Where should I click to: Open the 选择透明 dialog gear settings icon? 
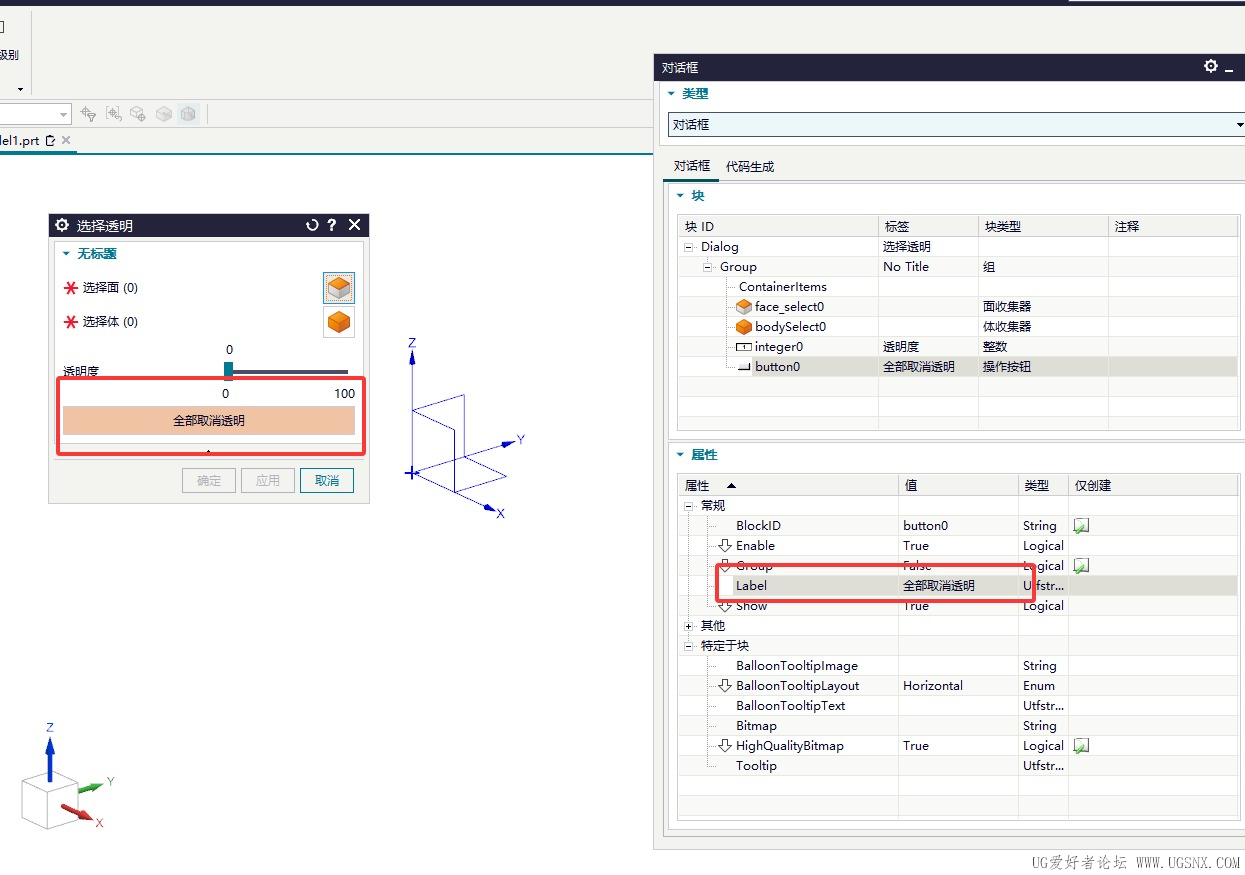click(62, 226)
